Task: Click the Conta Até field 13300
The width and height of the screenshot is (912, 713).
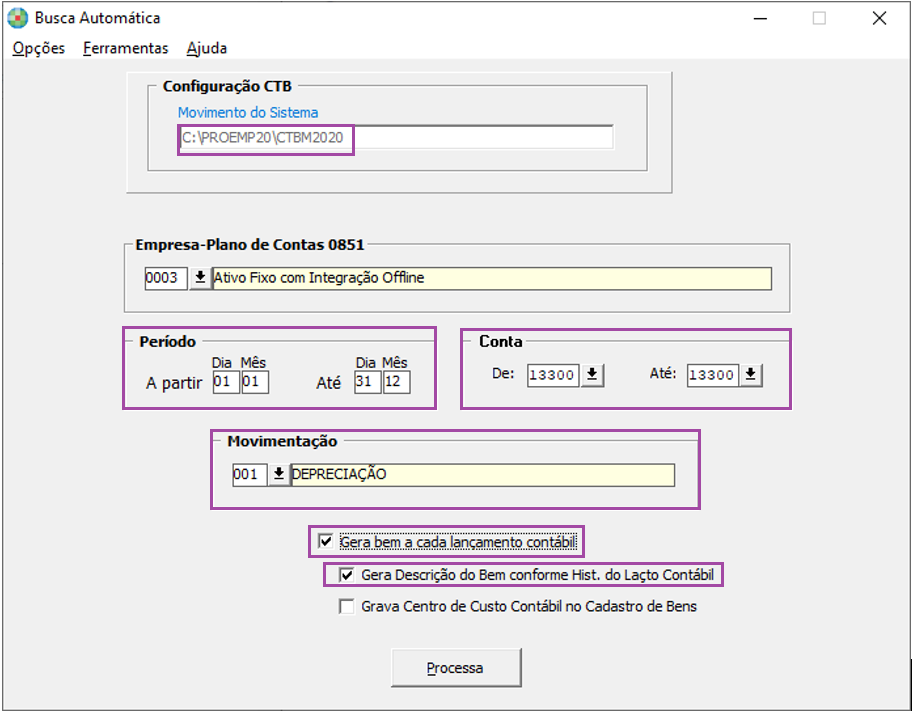Action: [712, 375]
